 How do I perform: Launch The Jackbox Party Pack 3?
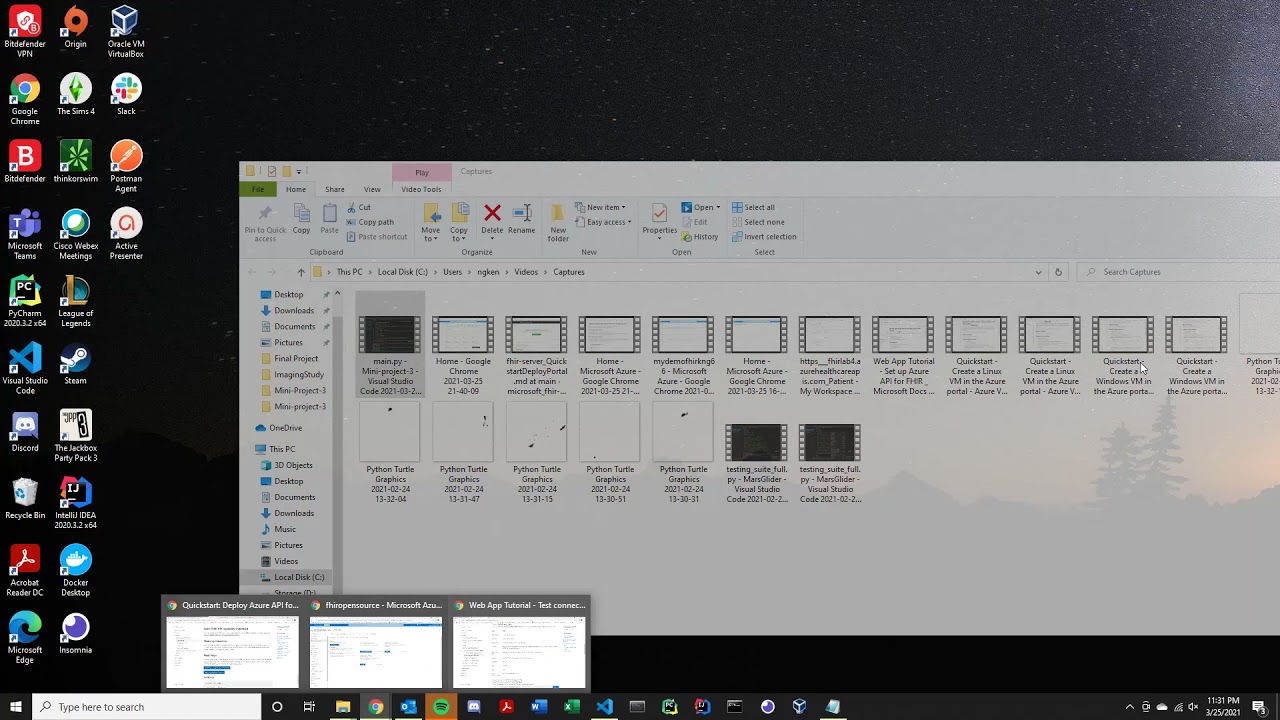tap(75, 435)
